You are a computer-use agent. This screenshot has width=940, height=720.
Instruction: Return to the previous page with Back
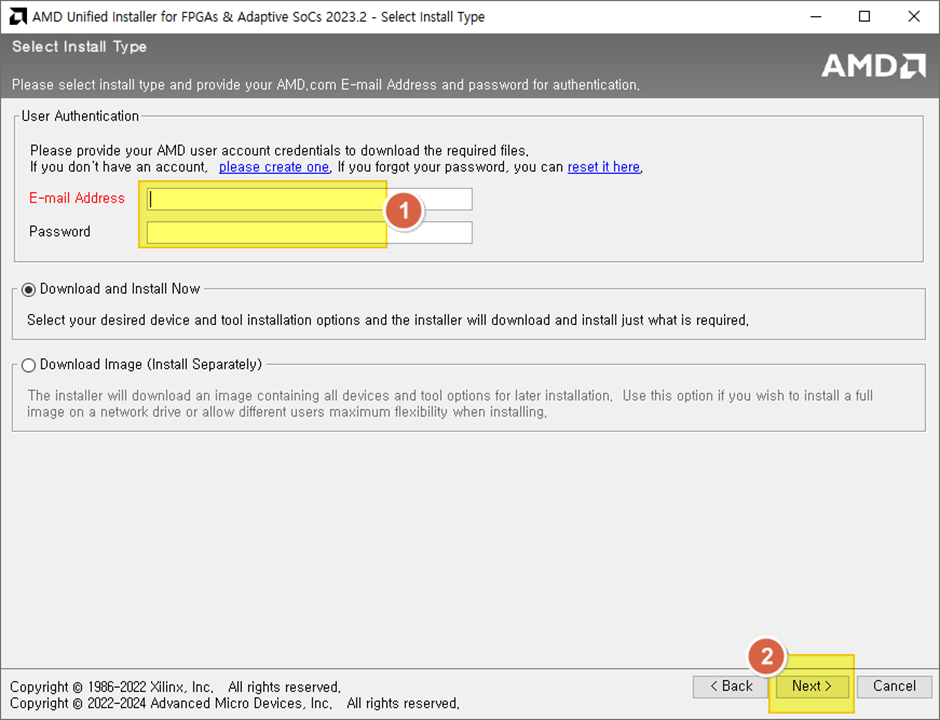tap(731, 686)
